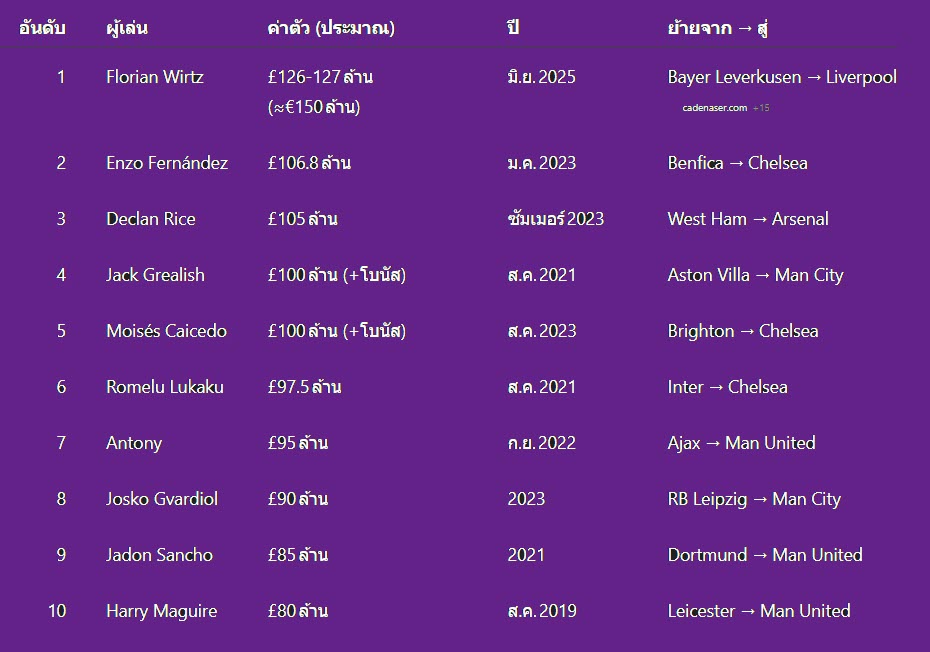The height and width of the screenshot is (652, 930).
Task: Select the Bayer Leverkusen → Liverpool transfer text
Action: (782, 77)
